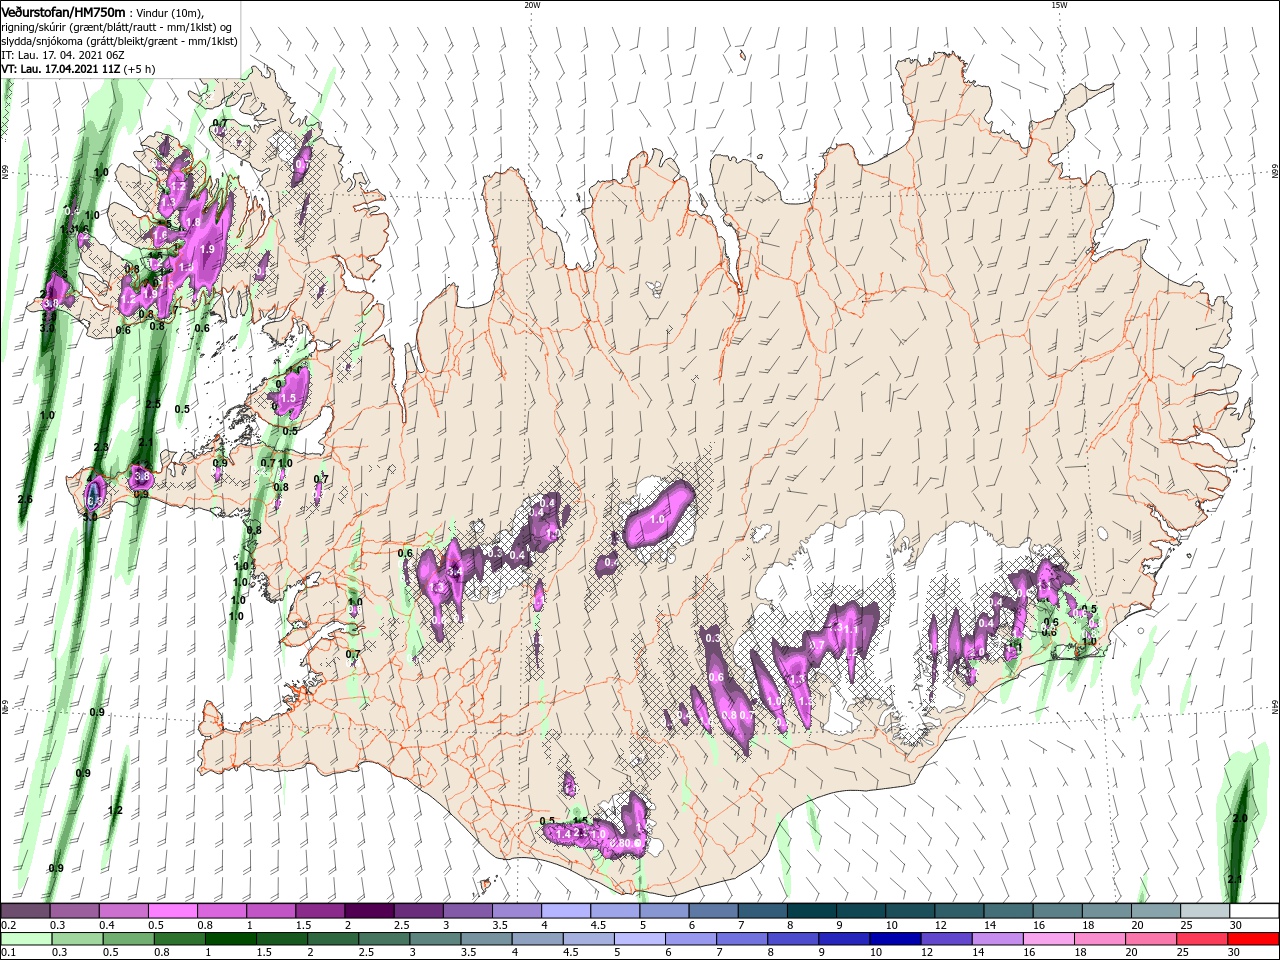Click the 0.1 label starting the rain scale
Image resolution: width=1280 pixels, height=960 pixels.
tap(9, 953)
